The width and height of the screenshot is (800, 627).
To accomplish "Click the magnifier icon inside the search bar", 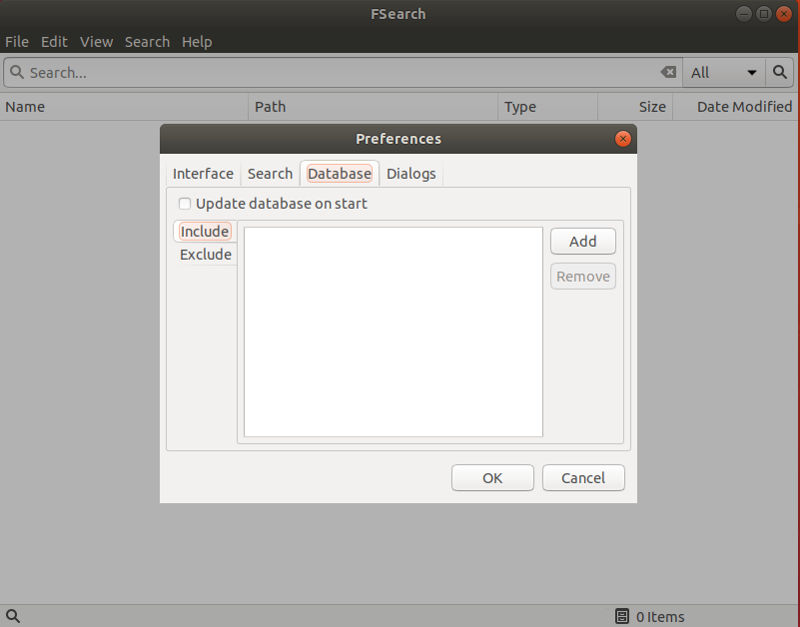I will (16, 72).
